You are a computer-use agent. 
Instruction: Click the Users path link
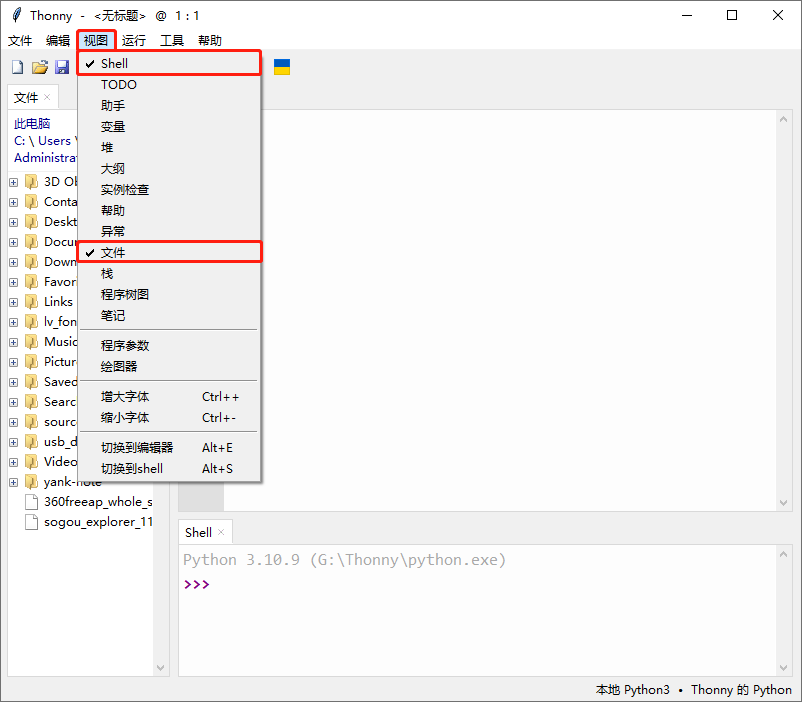54,141
